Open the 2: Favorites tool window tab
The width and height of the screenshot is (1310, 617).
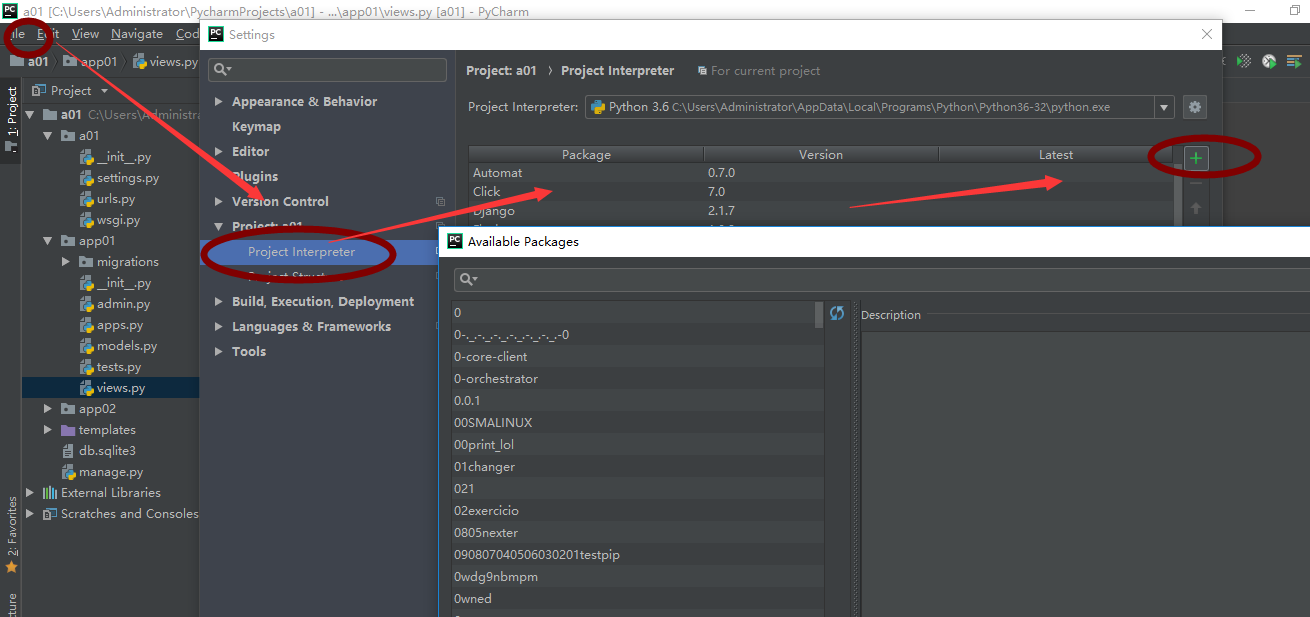pos(11,525)
